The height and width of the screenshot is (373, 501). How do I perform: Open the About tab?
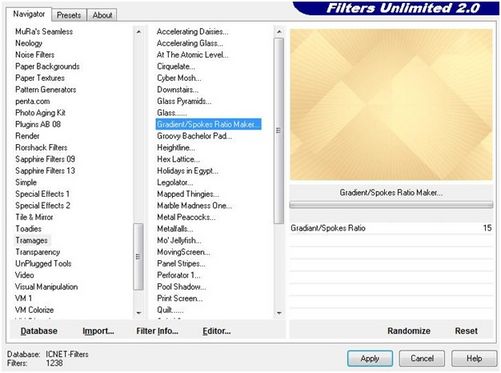(102, 15)
